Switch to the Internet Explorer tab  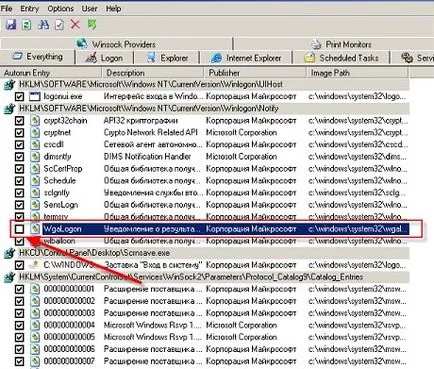click(x=246, y=58)
